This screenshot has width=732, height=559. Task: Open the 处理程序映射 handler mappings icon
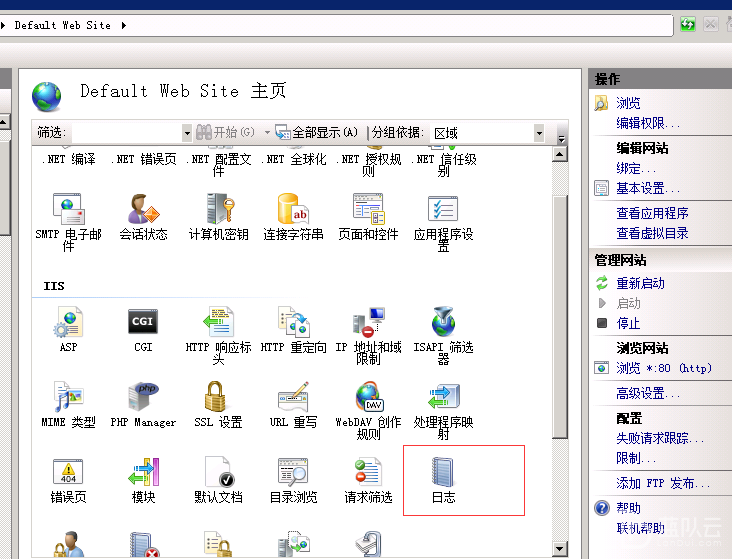click(x=443, y=396)
